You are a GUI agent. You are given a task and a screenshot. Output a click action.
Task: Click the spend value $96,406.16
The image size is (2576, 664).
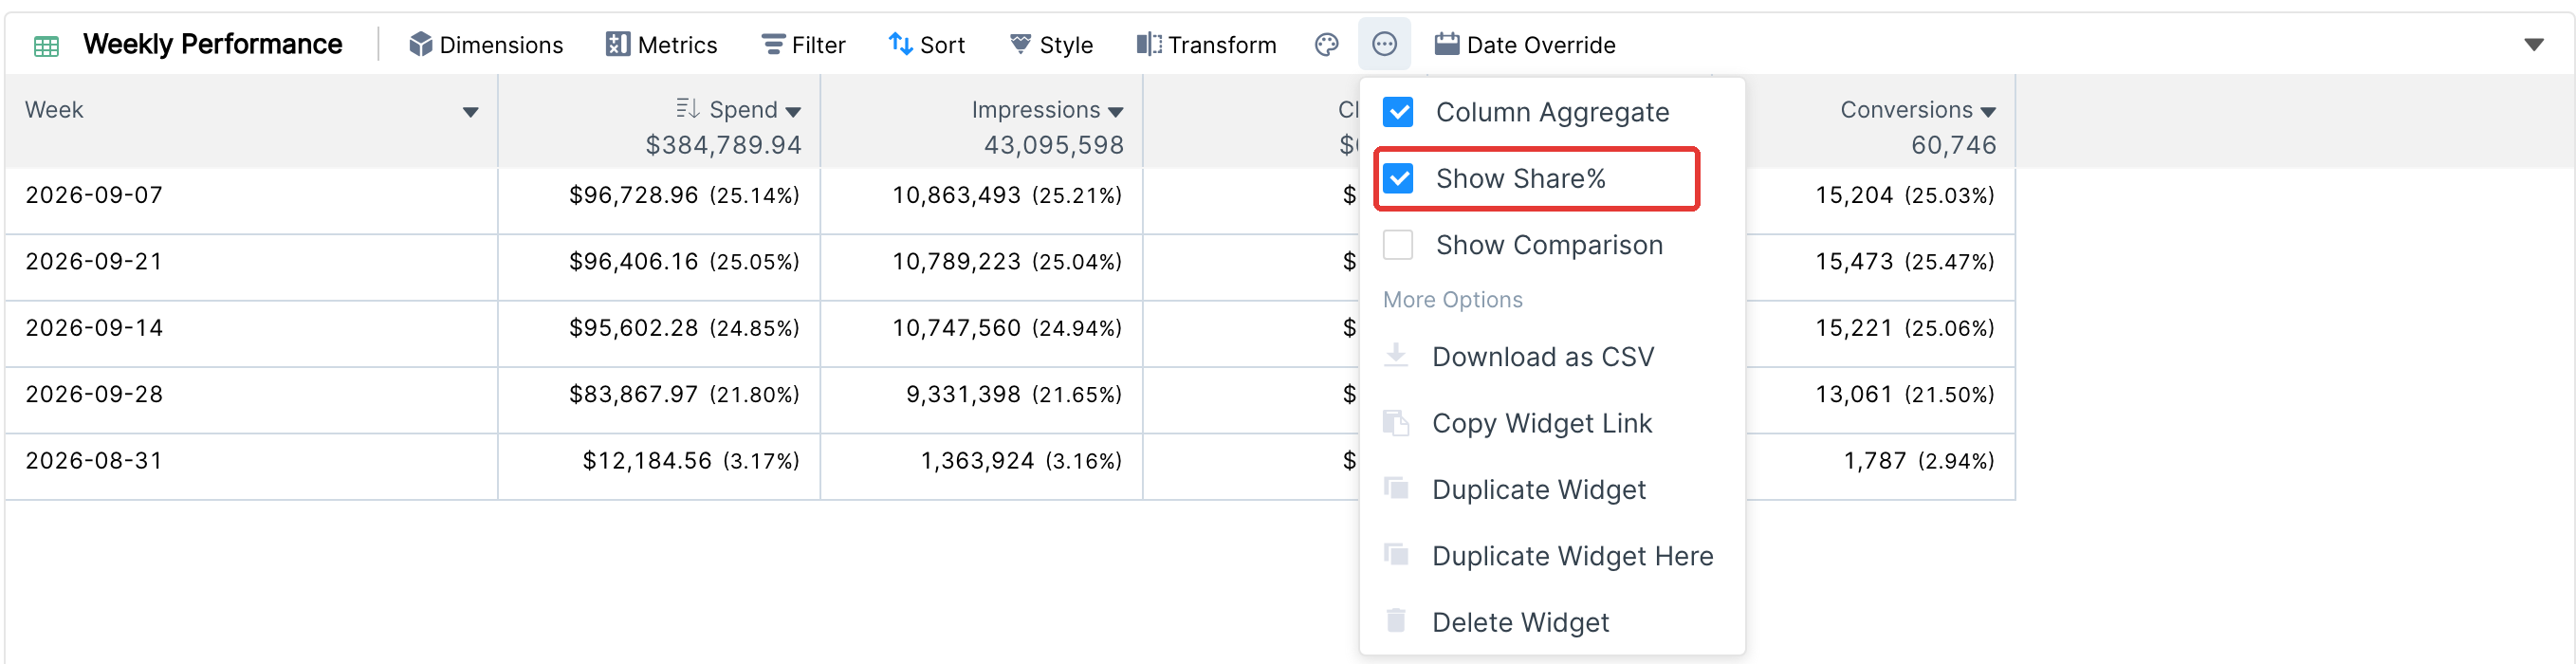(633, 261)
